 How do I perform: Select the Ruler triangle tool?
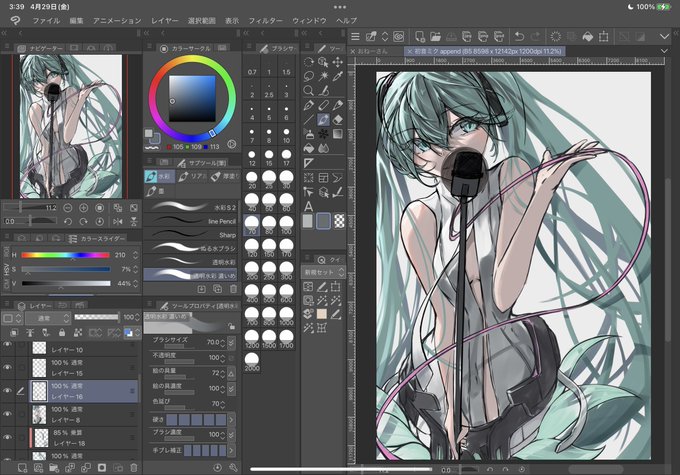click(x=309, y=163)
